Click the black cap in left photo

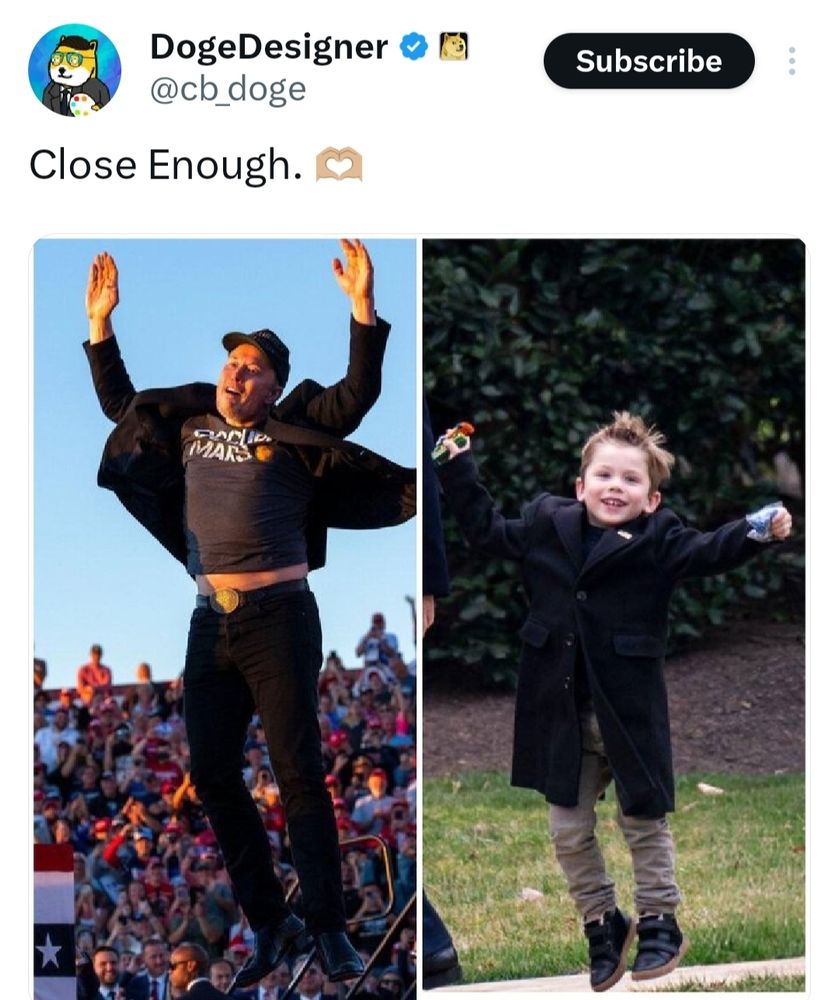pyautogui.click(x=259, y=351)
